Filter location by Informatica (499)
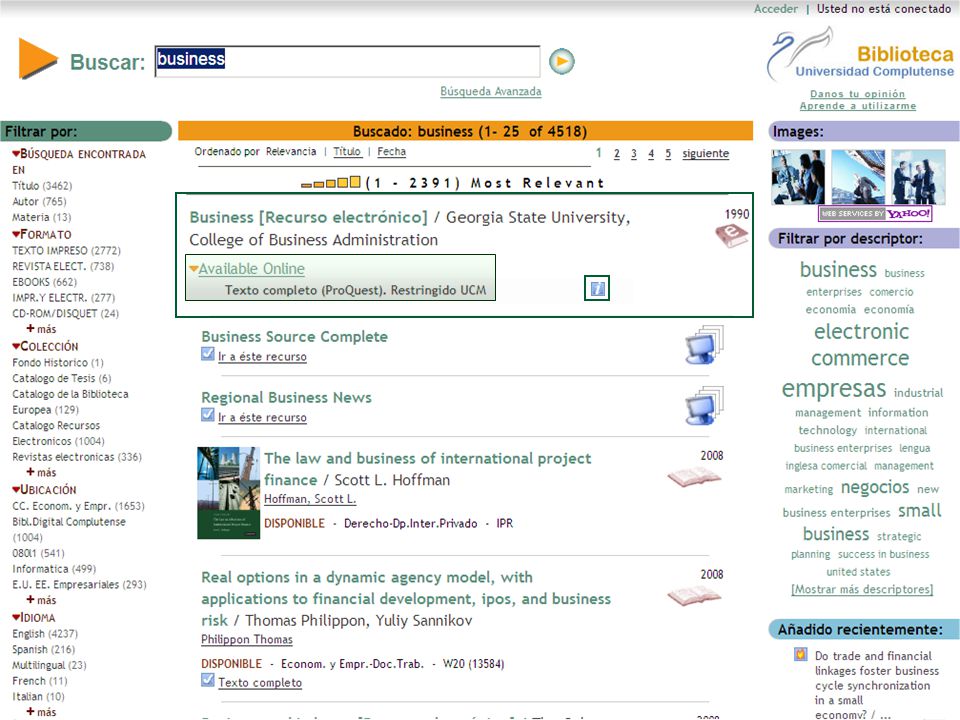The image size is (960, 720). 54,569
